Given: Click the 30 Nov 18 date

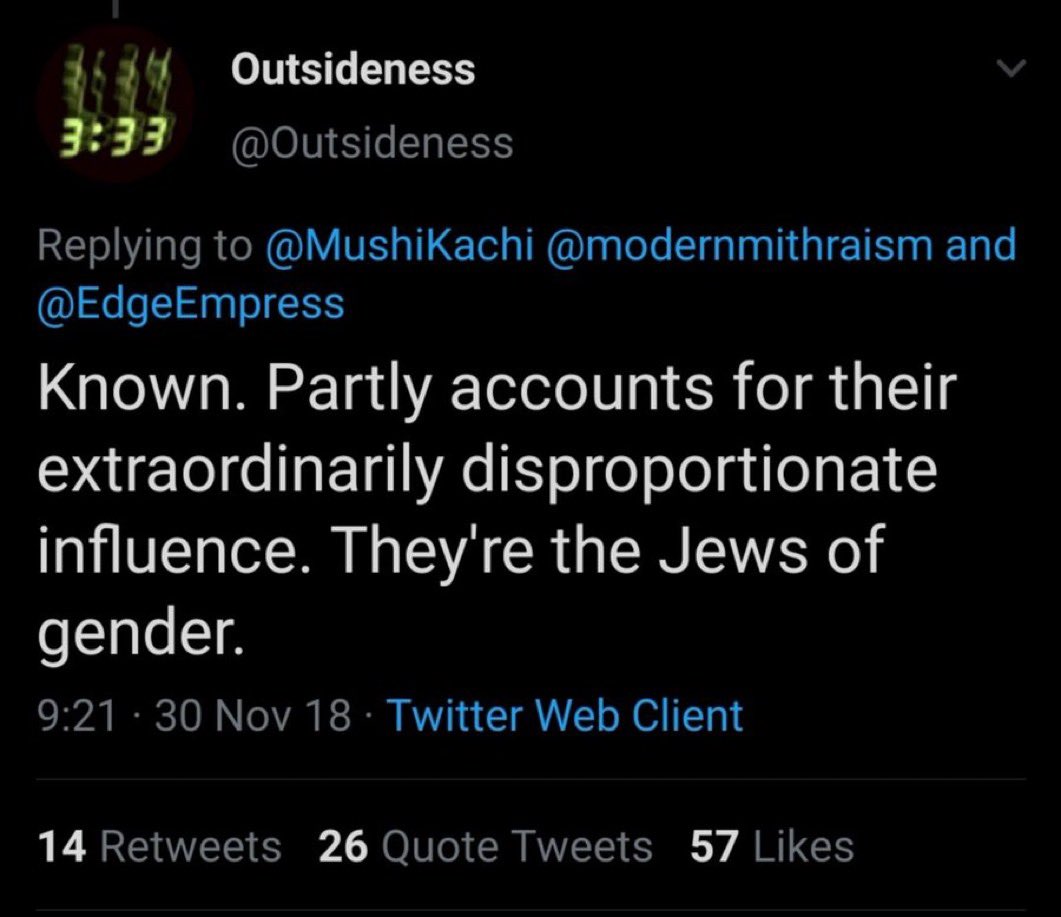Looking at the screenshot, I should 253,715.
